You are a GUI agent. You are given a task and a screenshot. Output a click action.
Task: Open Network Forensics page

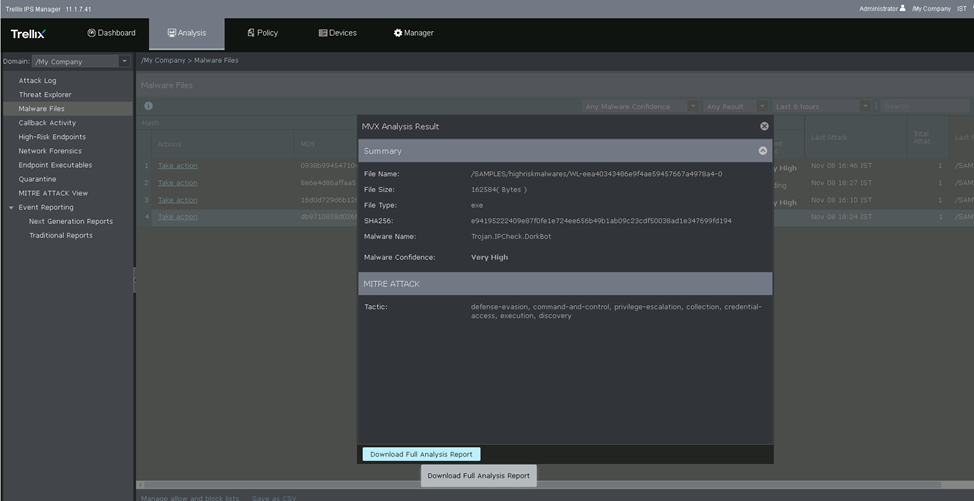pyautogui.click(x=50, y=151)
